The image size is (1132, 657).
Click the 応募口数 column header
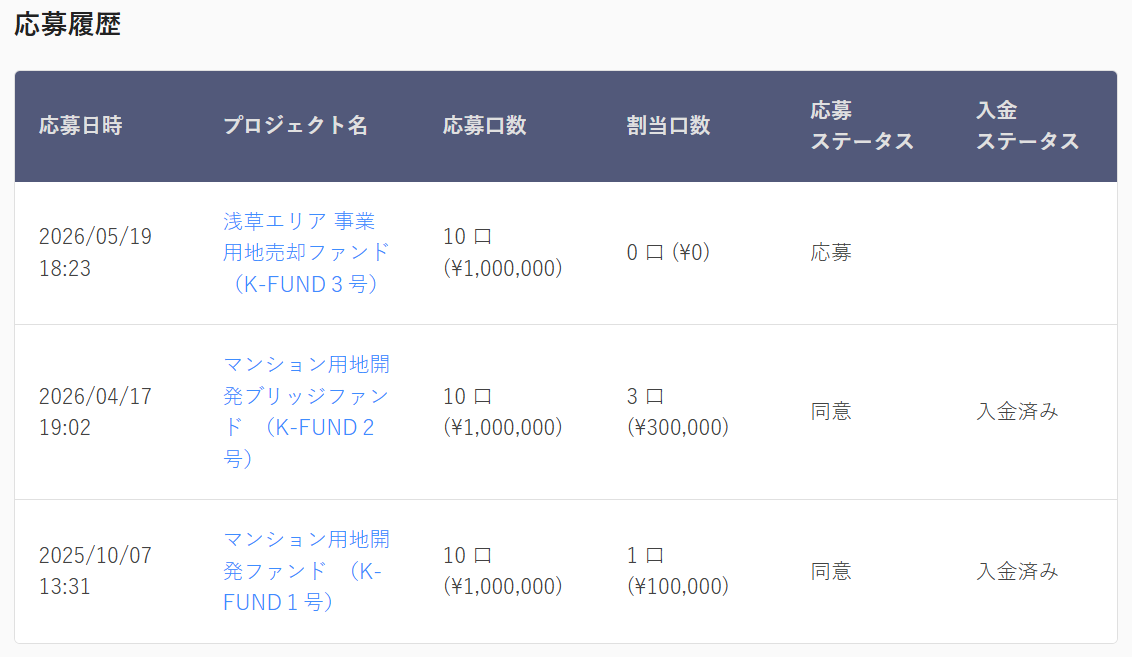click(484, 126)
